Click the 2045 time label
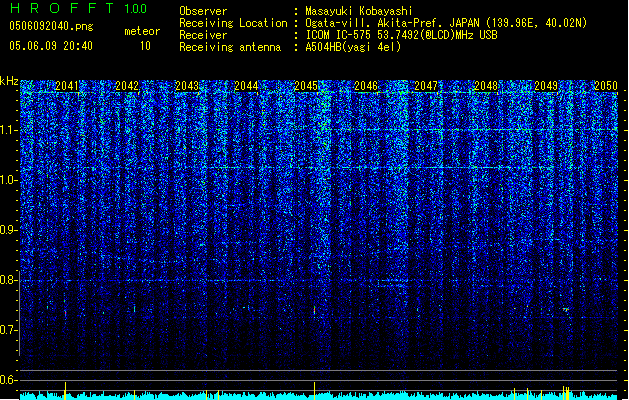The height and width of the screenshot is (400, 629). pos(306,86)
